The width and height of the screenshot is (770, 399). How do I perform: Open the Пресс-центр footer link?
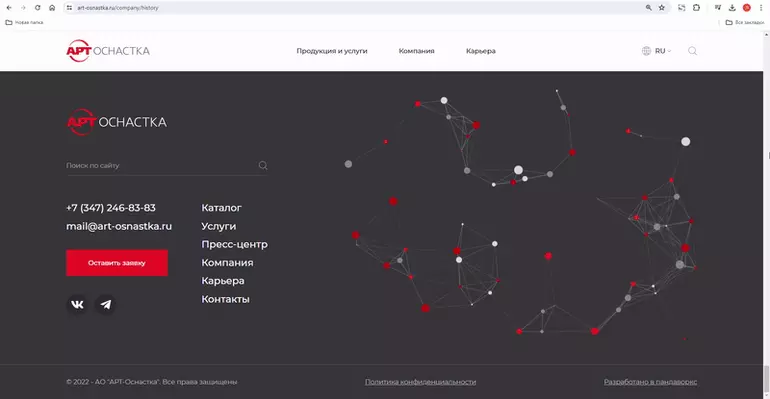(235, 244)
